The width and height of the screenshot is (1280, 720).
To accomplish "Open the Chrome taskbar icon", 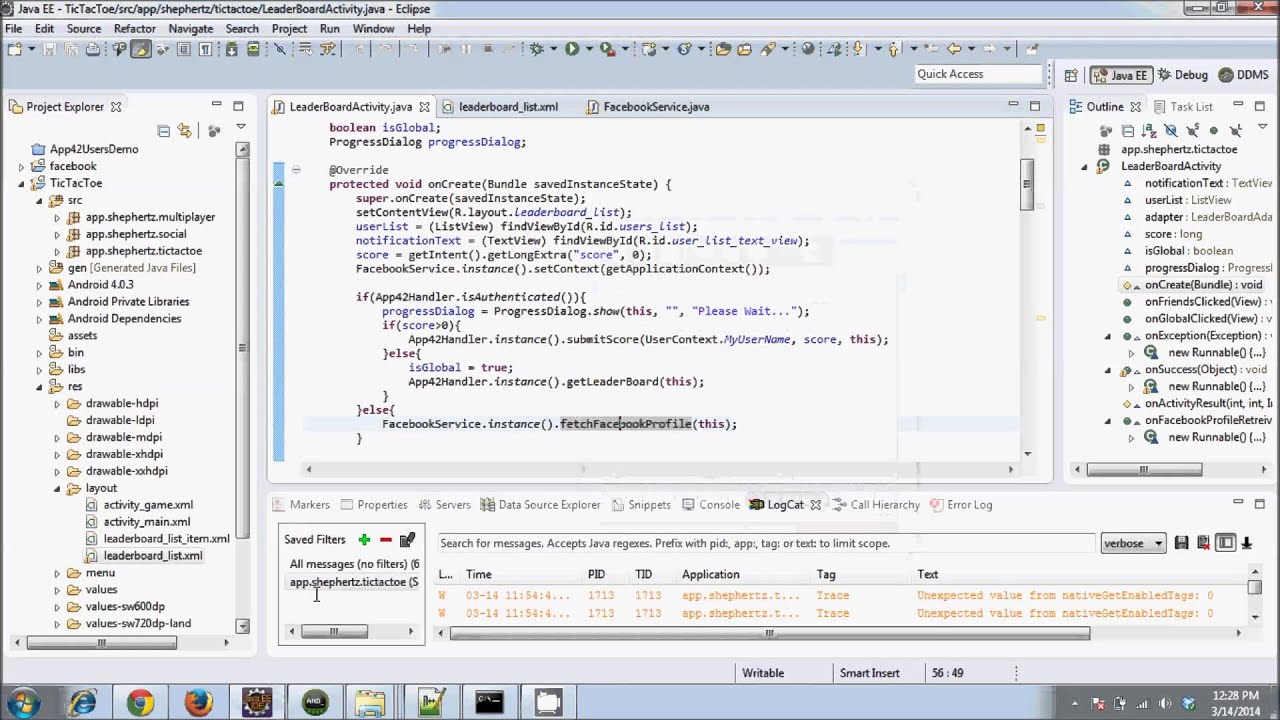I will 140,703.
